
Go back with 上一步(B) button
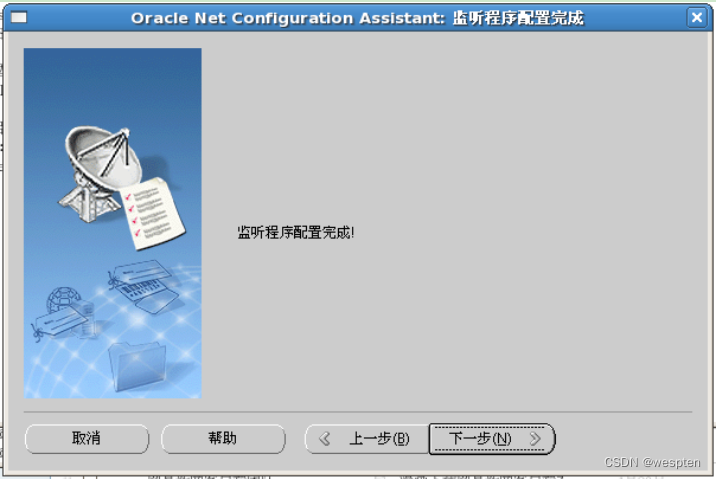367,439
